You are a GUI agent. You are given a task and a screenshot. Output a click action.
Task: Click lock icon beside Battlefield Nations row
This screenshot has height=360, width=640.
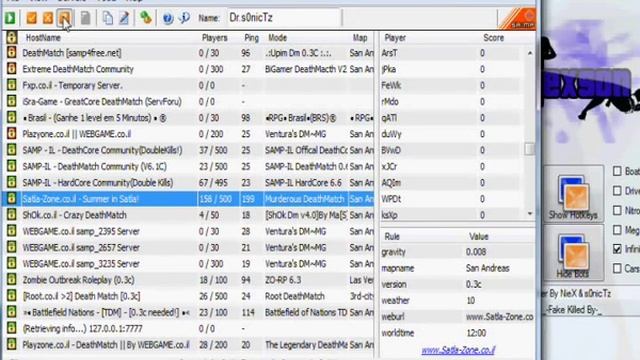point(11,312)
